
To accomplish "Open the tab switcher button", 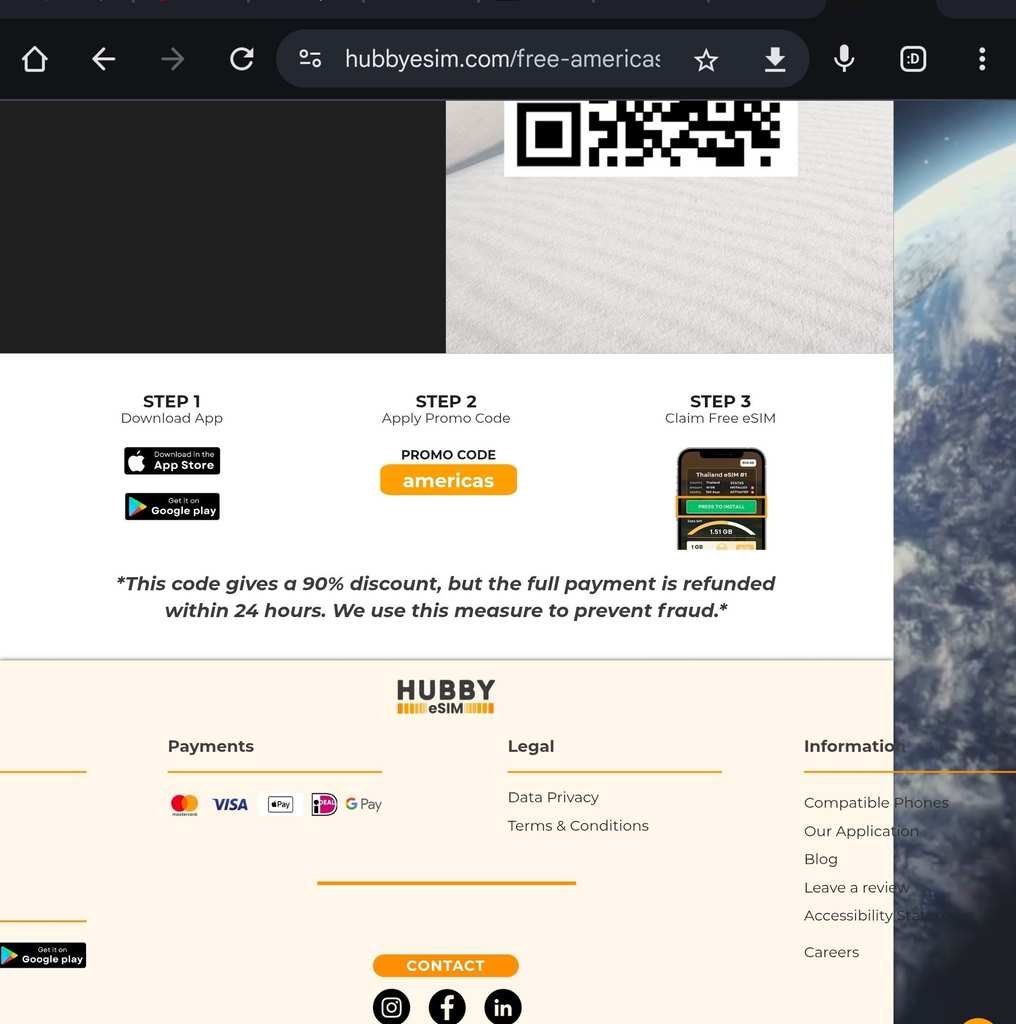I will (913, 59).
